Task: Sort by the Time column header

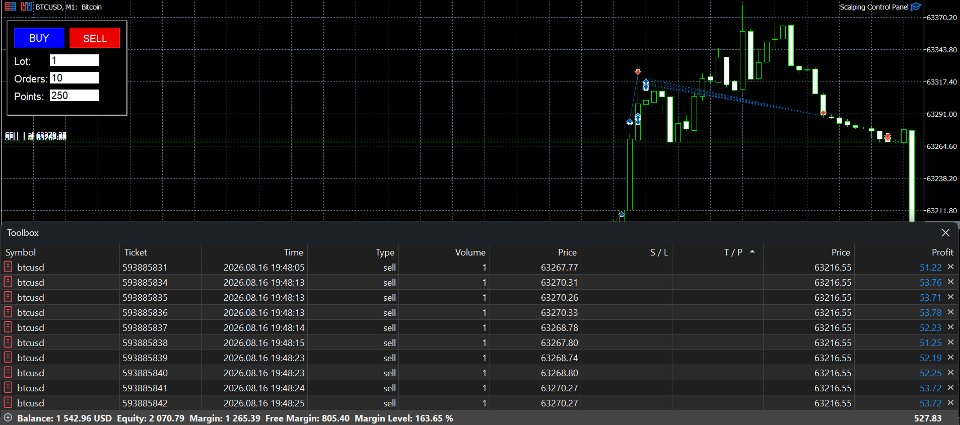Action: [x=293, y=252]
